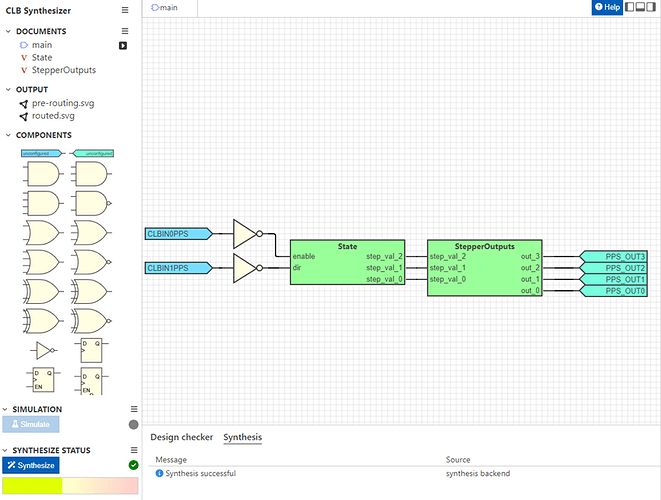Click the Message column header
661x500 pixels.
click(x=171, y=460)
